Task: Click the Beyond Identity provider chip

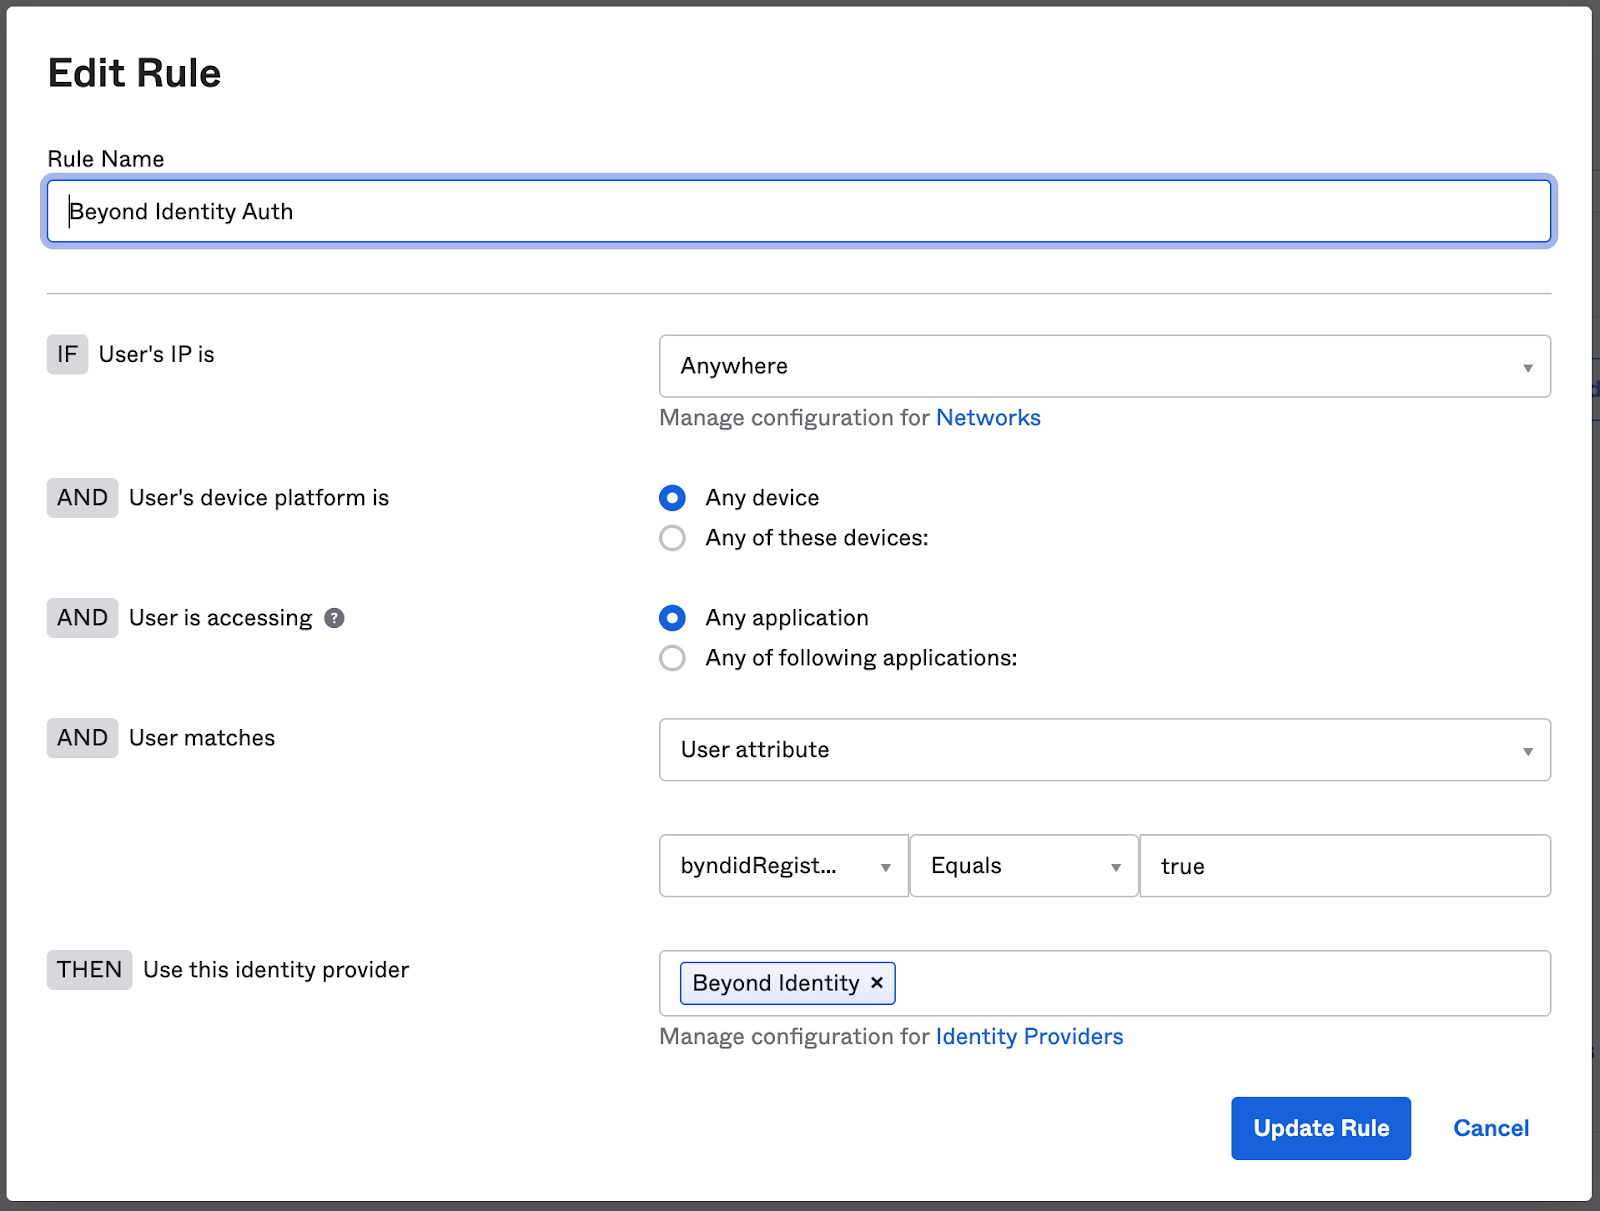Action: coord(775,984)
